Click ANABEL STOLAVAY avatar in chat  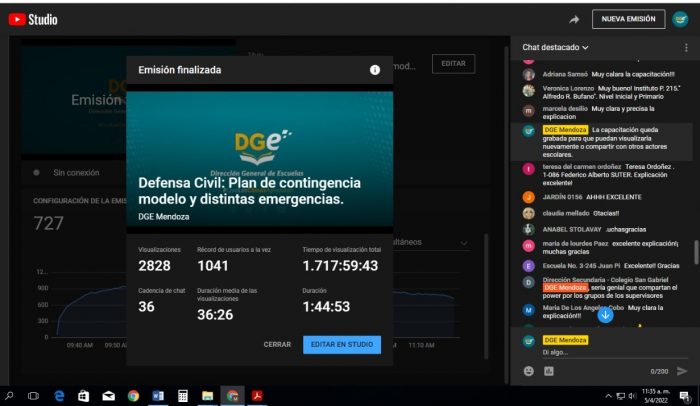(529, 229)
